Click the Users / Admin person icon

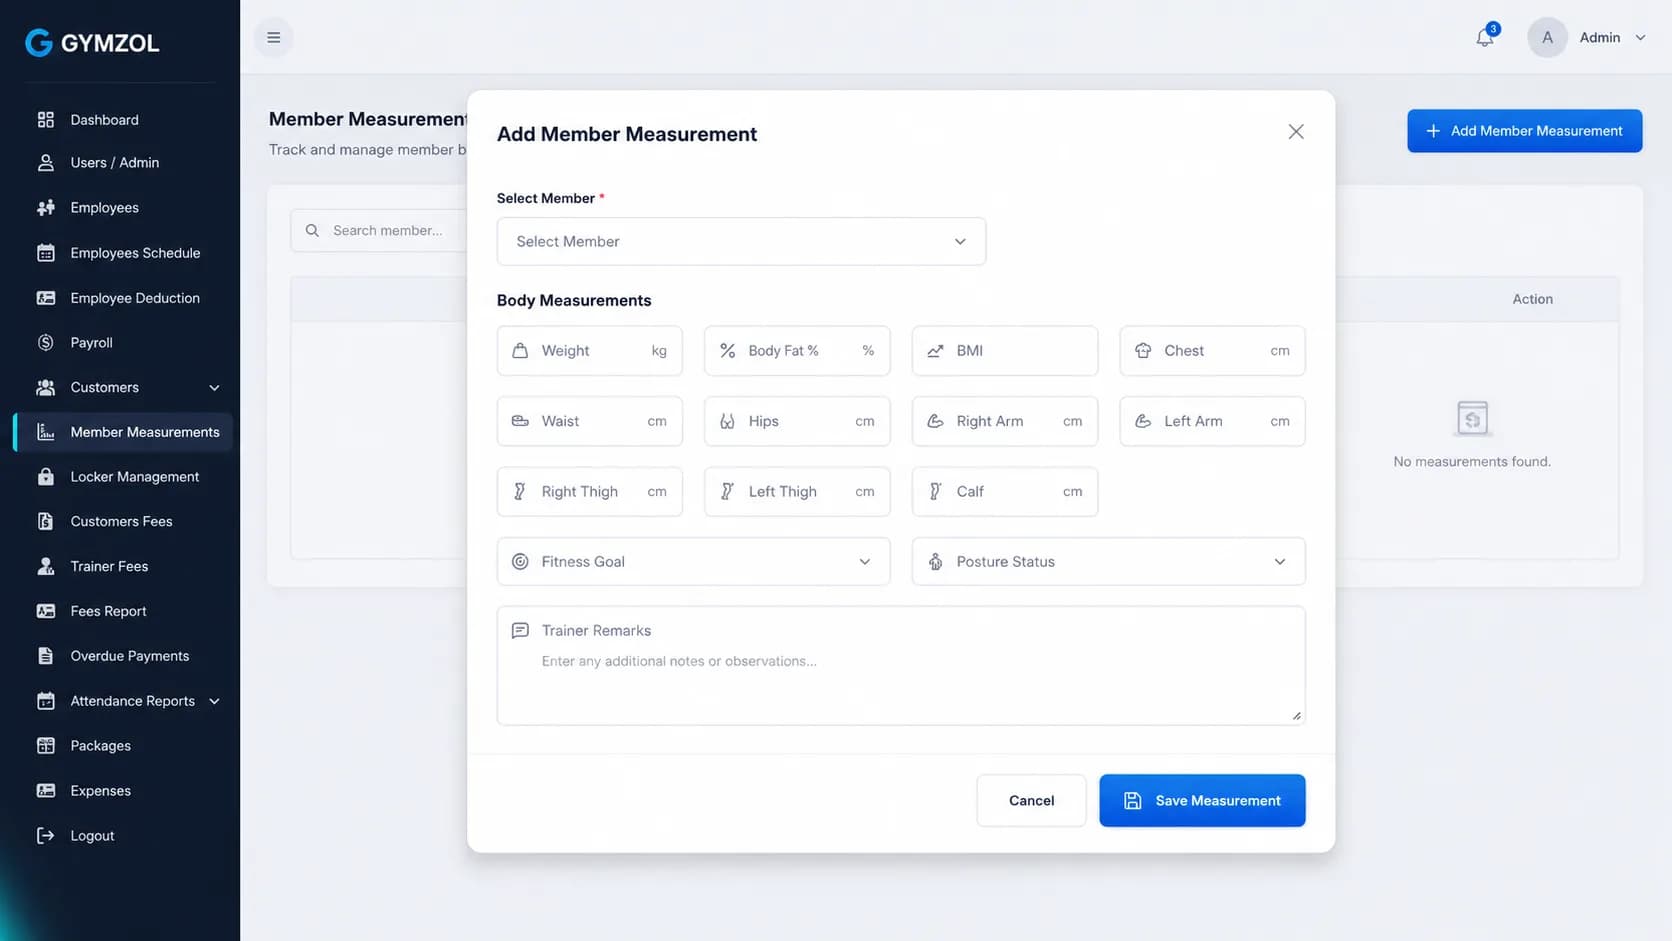[46, 163]
